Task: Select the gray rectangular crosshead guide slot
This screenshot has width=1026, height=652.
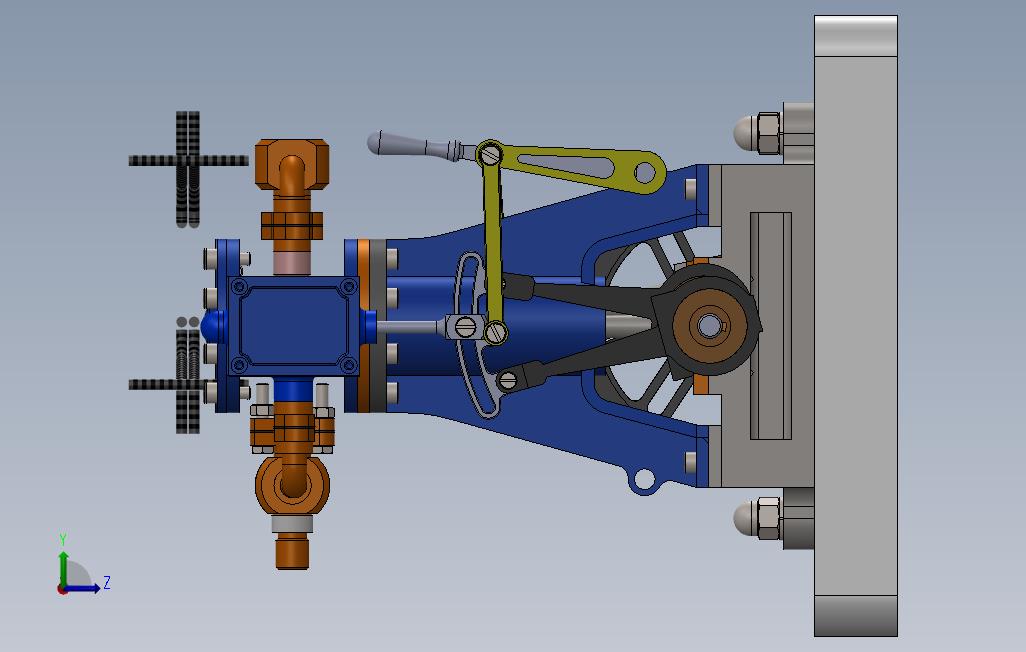Action: click(771, 325)
